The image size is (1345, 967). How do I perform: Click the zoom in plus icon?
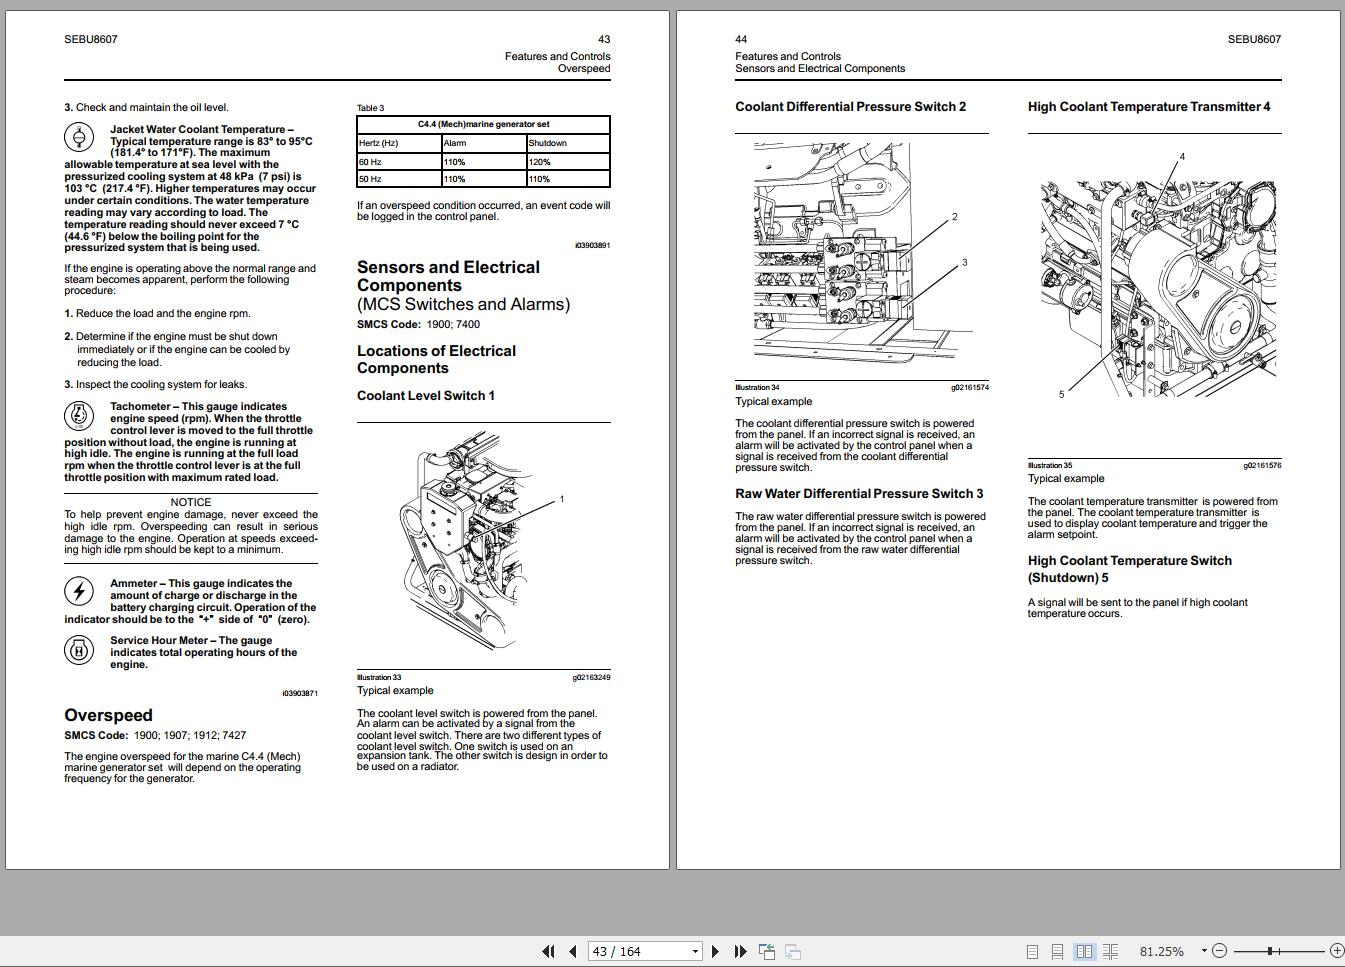coord(1338,950)
